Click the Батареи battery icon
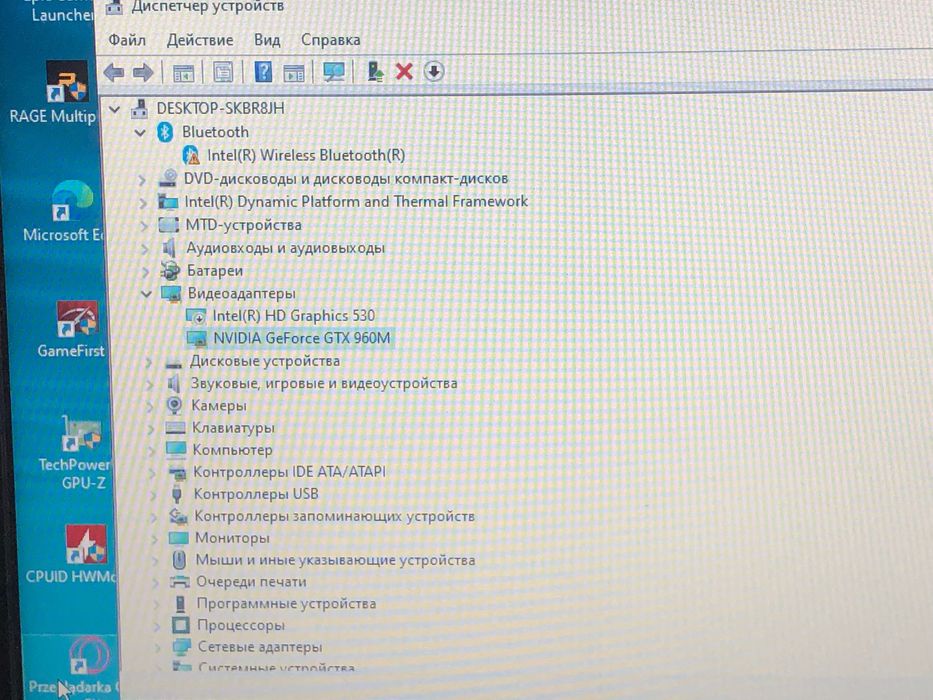The image size is (933, 700). [170, 271]
